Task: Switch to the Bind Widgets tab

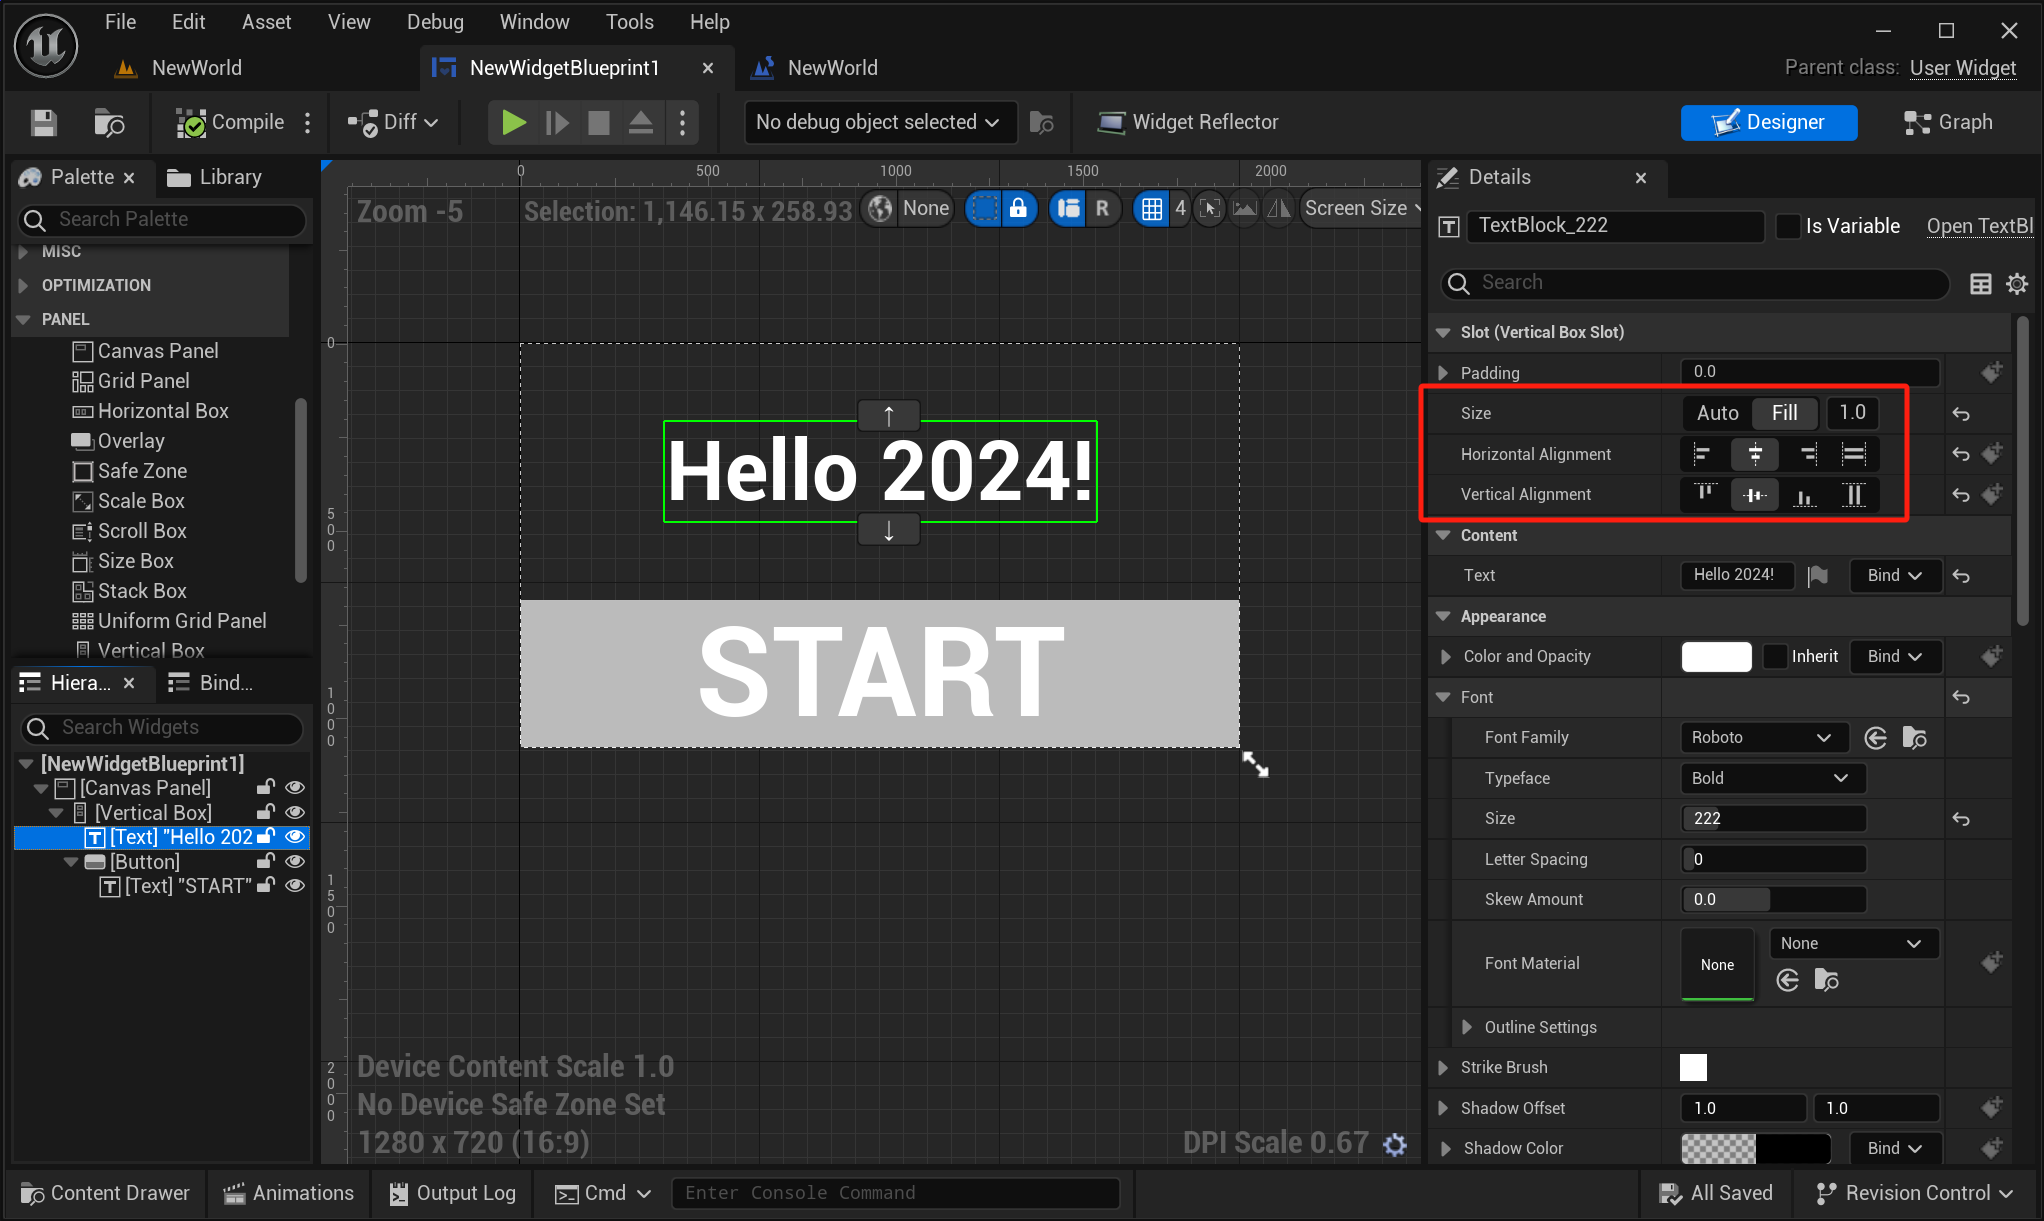Action: tap(210, 682)
